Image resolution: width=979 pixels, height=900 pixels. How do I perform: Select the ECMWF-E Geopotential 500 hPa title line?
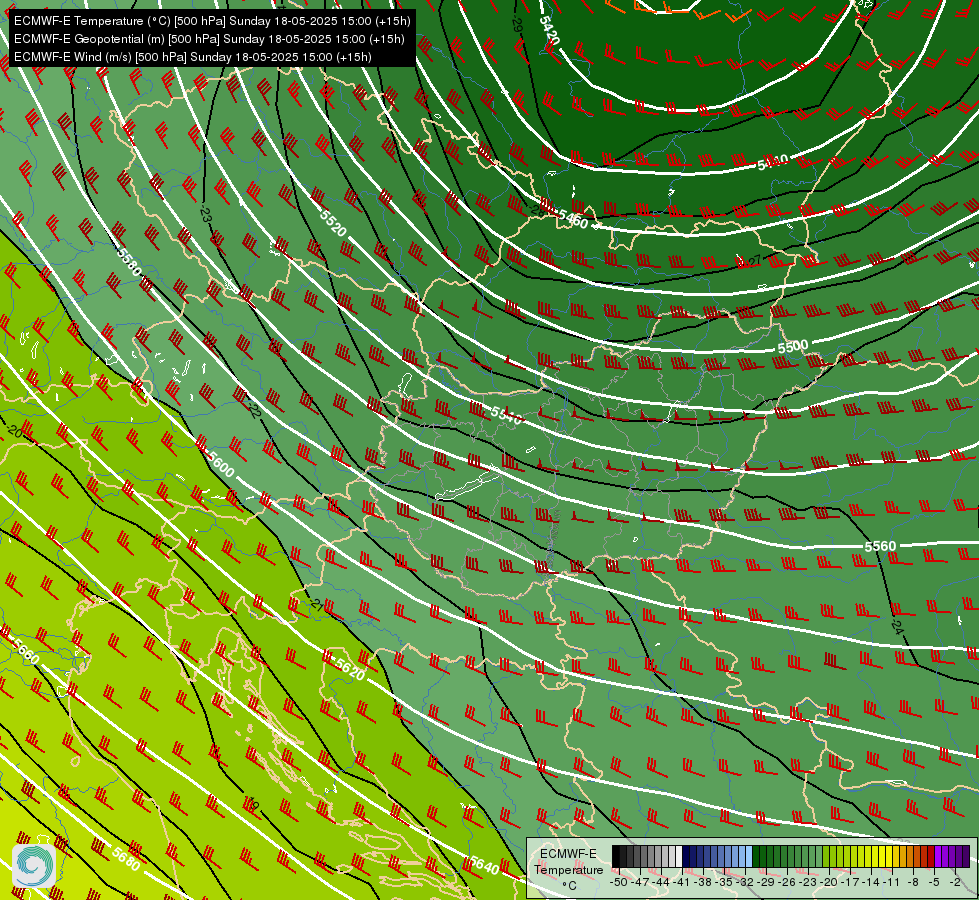[209, 39]
